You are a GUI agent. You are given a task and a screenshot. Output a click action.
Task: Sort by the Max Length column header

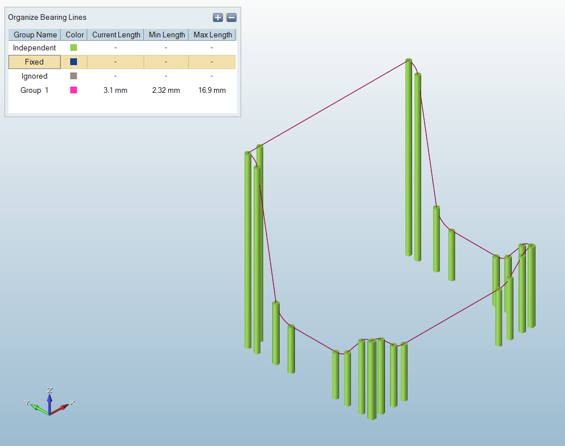point(213,35)
